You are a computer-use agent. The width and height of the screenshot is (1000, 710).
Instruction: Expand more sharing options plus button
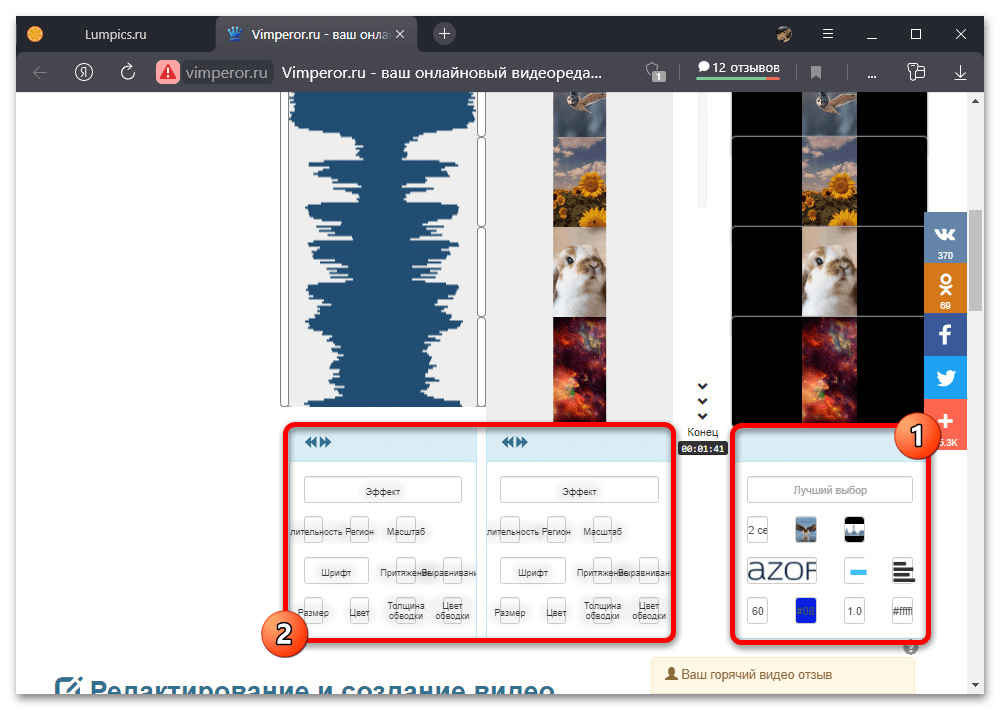point(945,423)
